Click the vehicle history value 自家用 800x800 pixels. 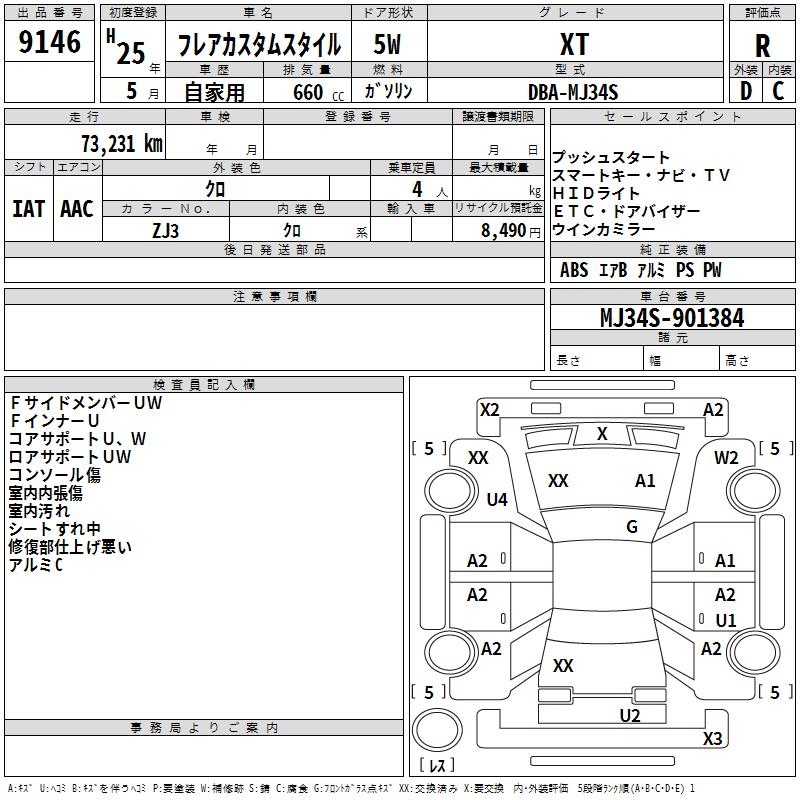[x=214, y=92]
